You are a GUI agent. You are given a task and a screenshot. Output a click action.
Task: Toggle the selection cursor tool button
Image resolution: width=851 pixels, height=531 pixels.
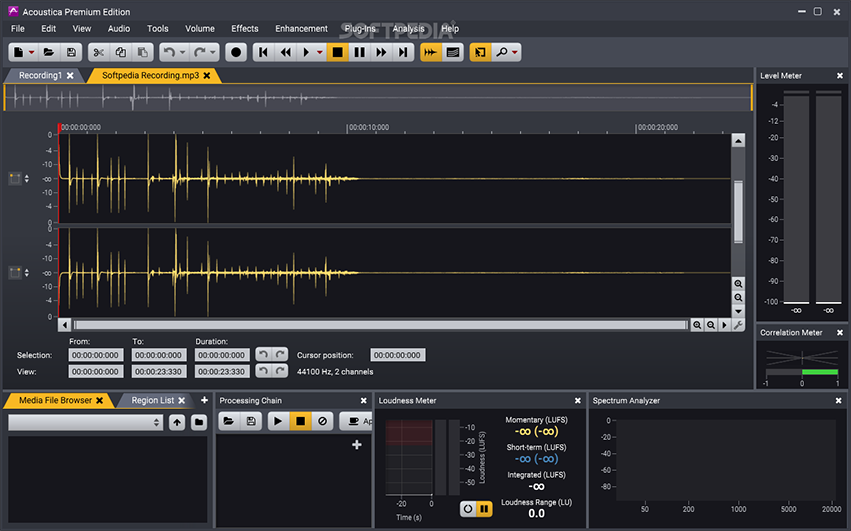(480, 52)
